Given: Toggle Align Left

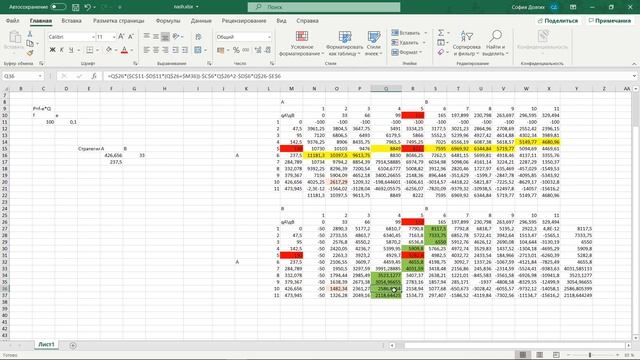Looking at the screenshot, I should 147,50.
